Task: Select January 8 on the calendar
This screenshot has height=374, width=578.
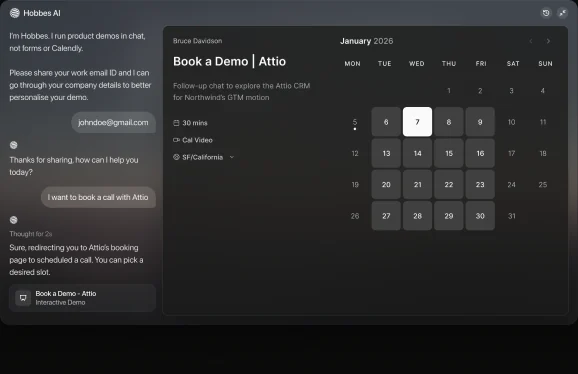Action: [449, 122]
